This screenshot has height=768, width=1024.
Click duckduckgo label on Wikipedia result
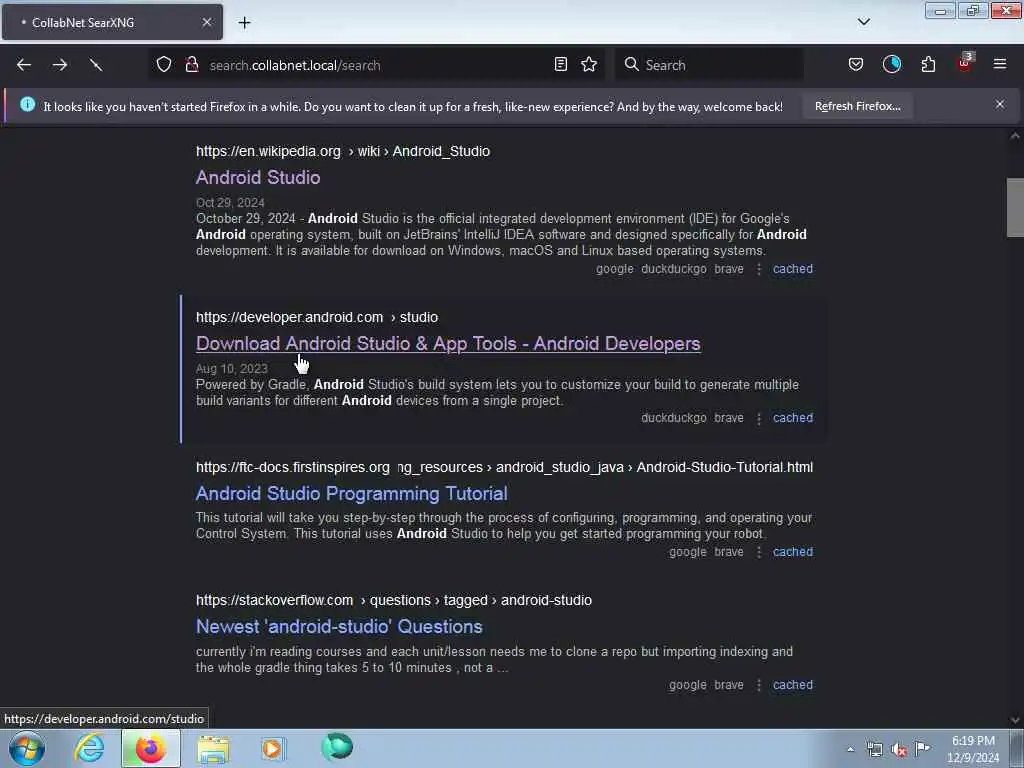coord(673,269)
